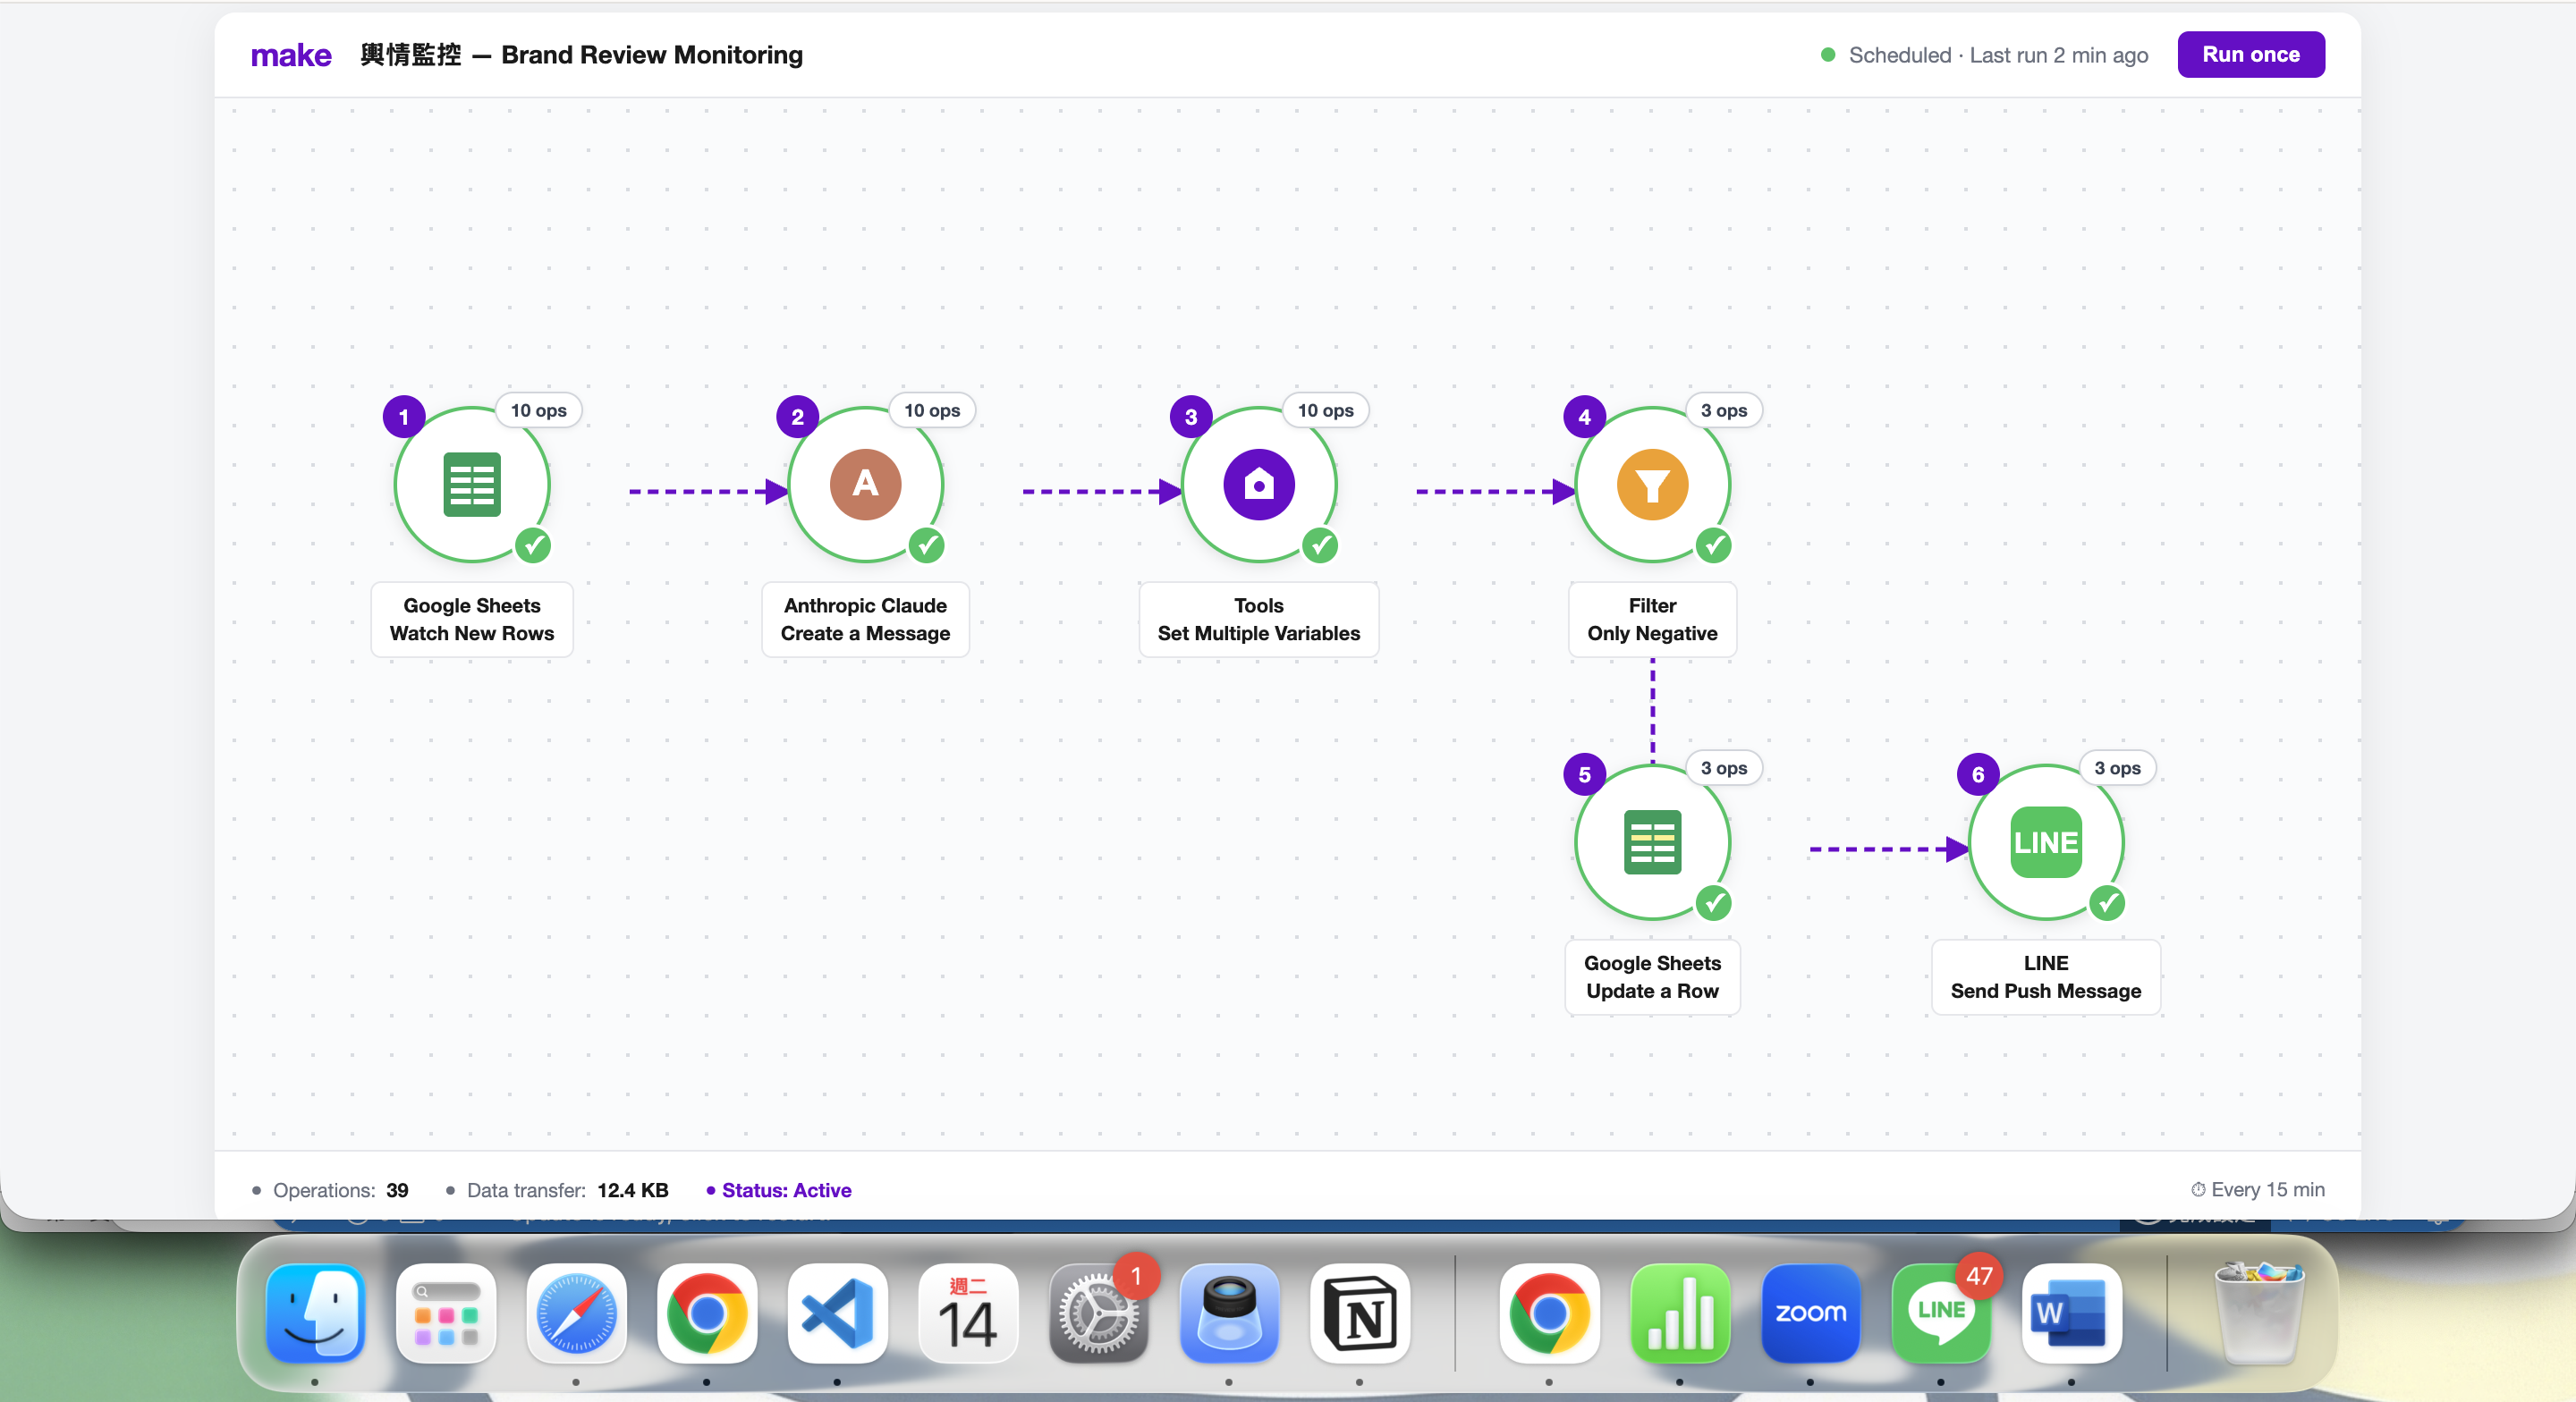Open System Settings from the Dock
Image resolution: width=2576 pixels, height=1402 pixels.
coord(1098,1313)
